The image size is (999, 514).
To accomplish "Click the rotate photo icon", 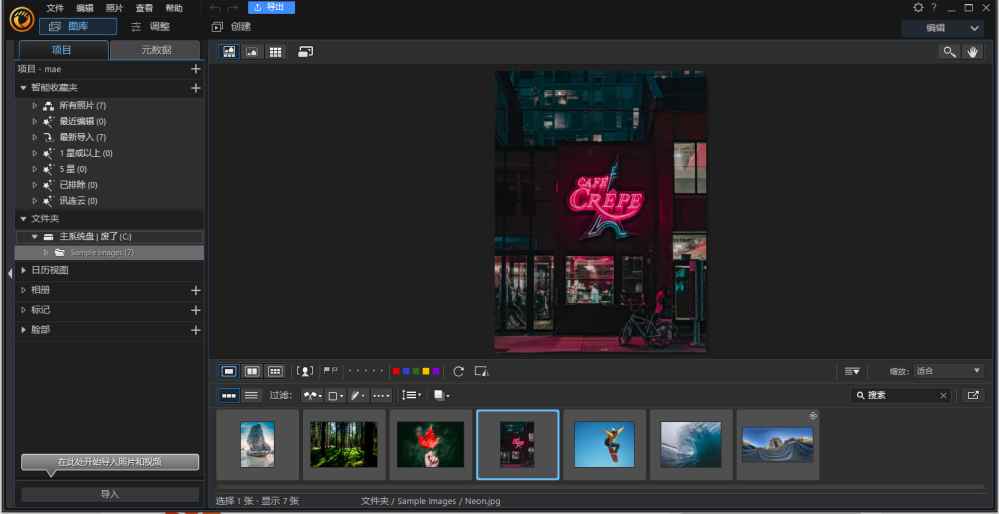I will click(x=458, y=371).
